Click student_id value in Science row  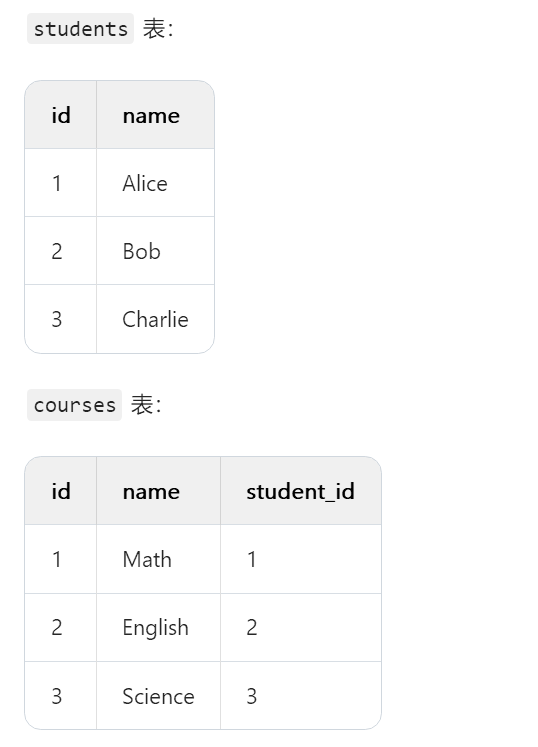[x=301, y=696]
